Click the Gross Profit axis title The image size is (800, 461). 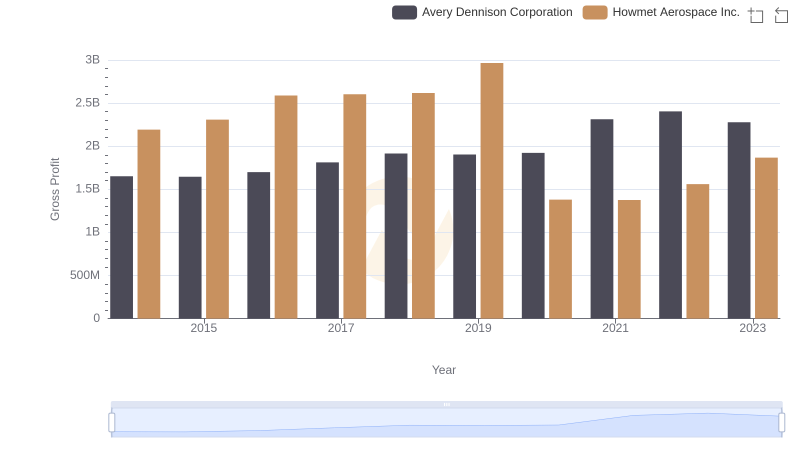[55, 189]
